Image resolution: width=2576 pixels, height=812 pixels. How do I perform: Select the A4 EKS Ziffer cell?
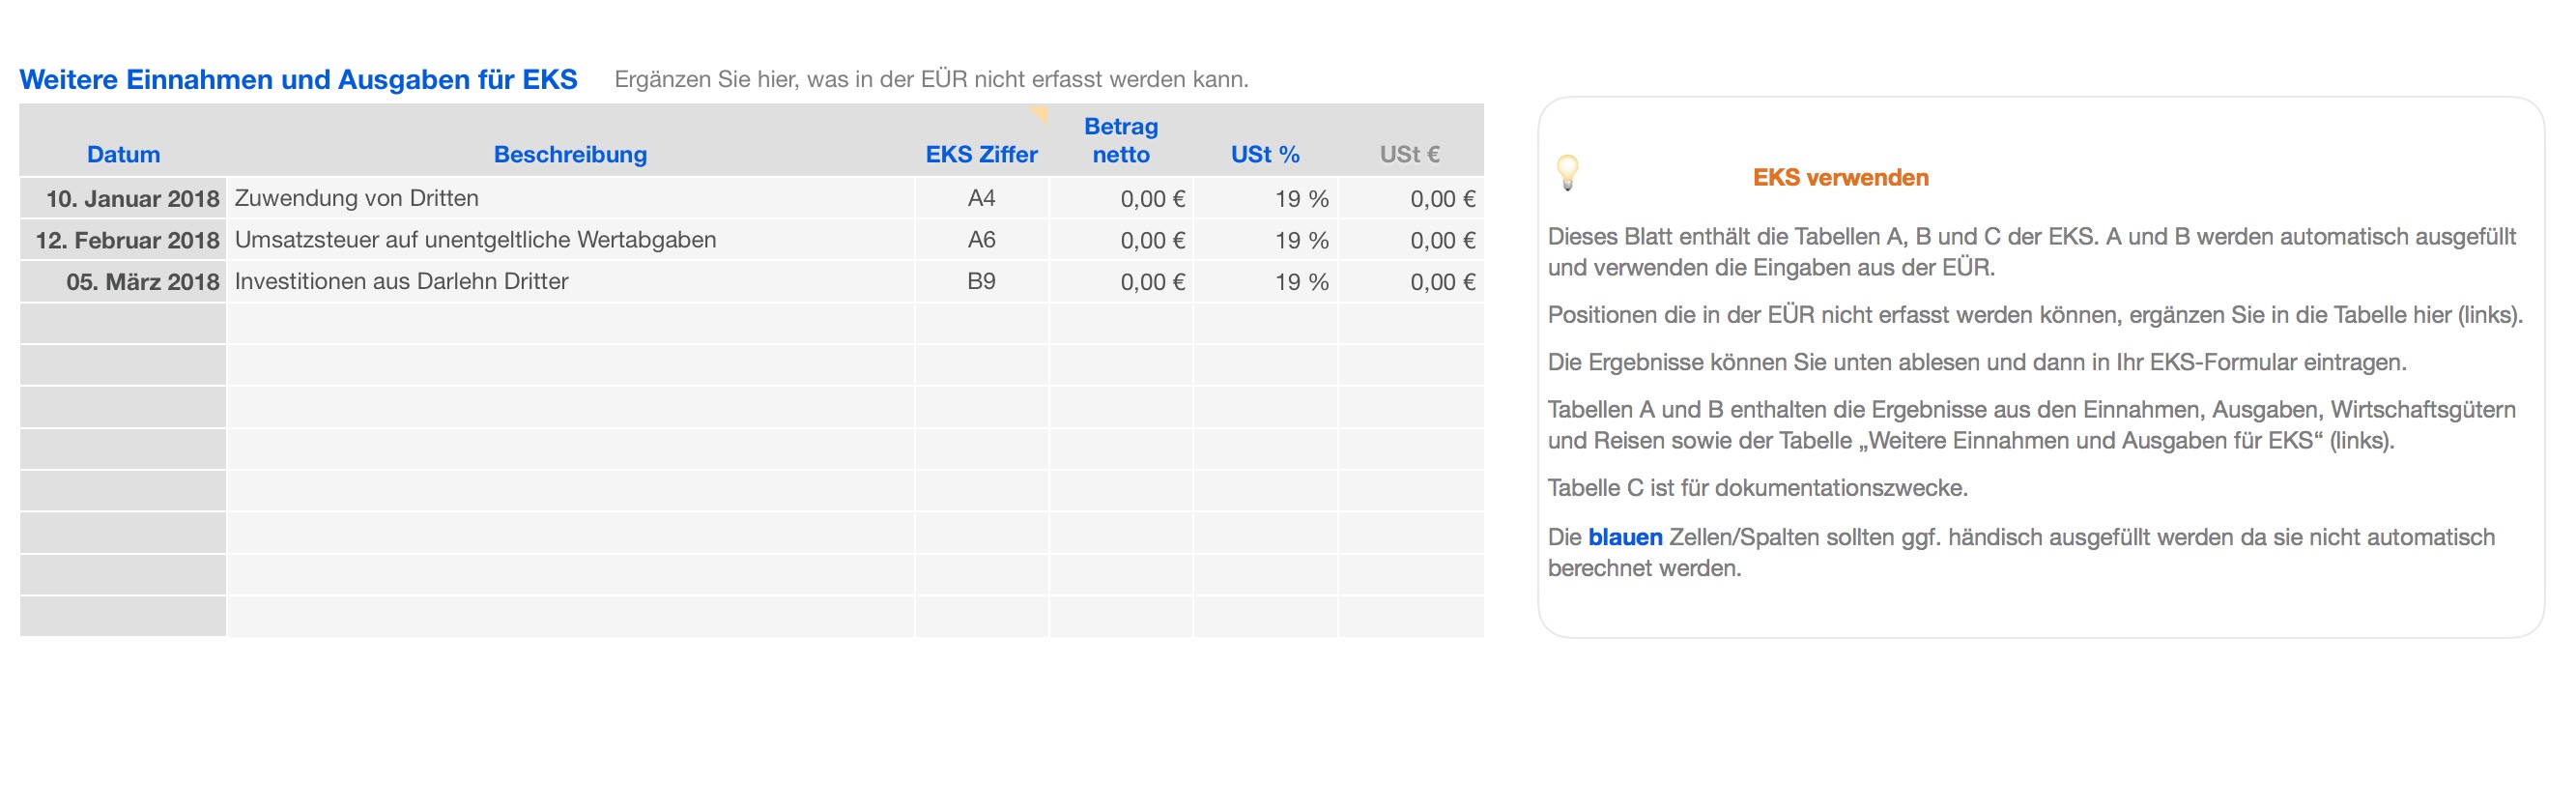pyautogui.click(x=981, y=199)
